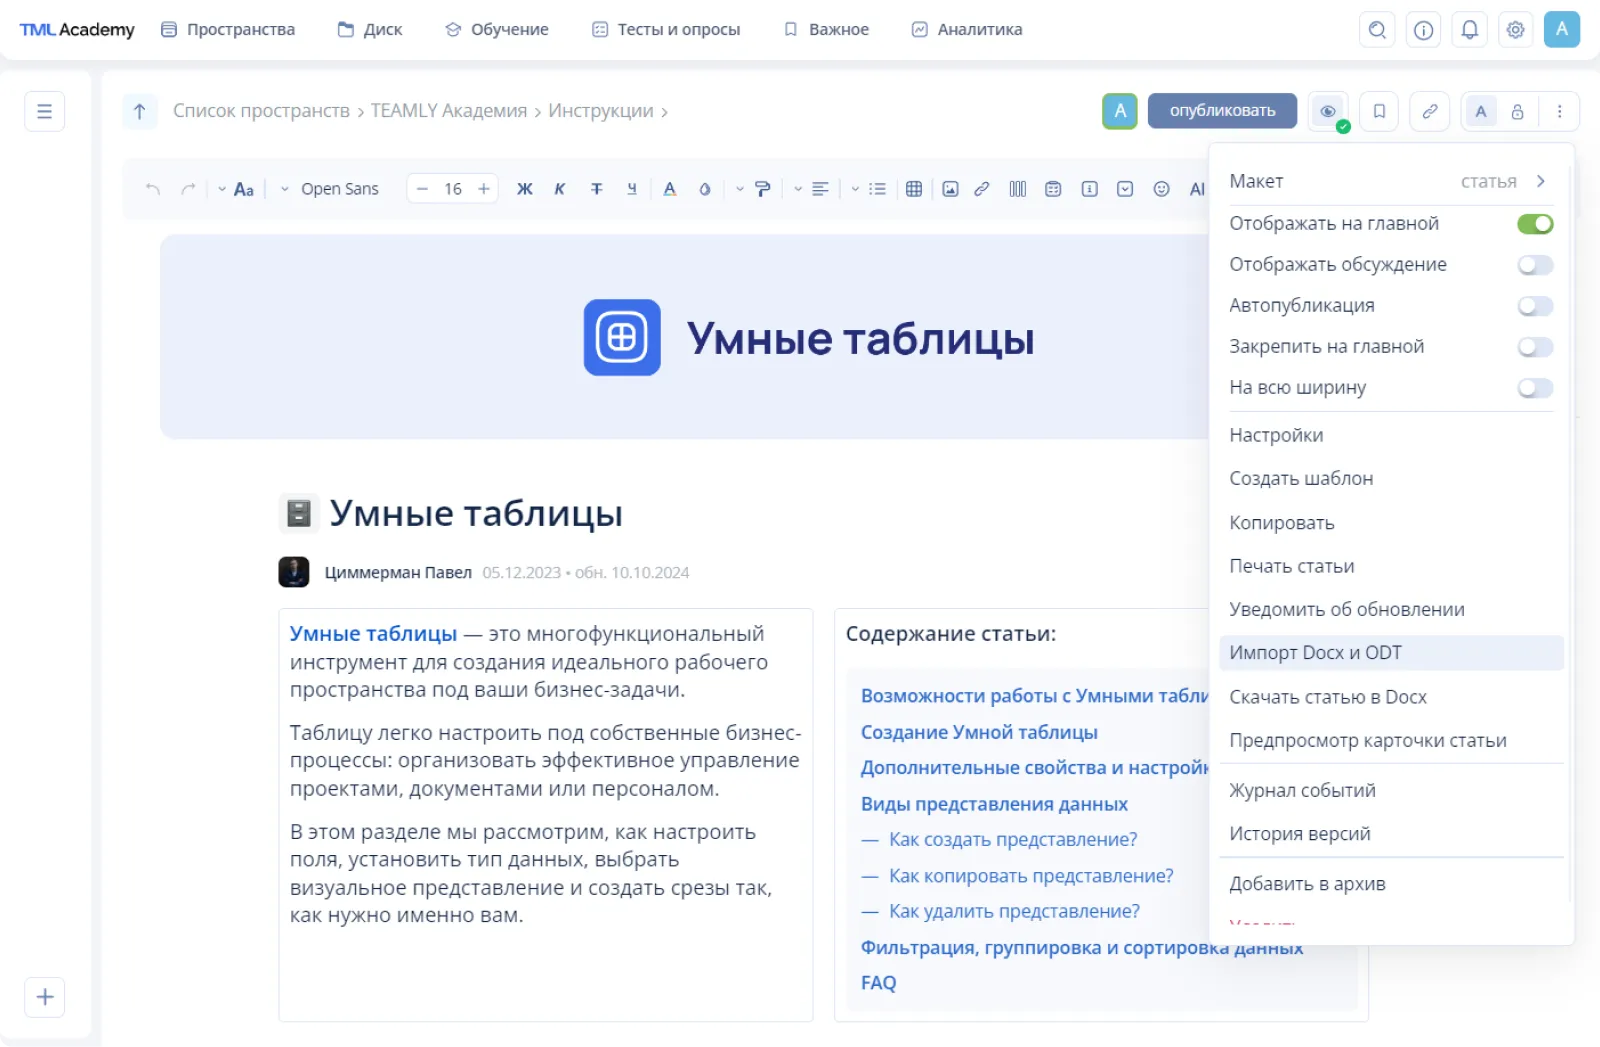1600x1047 pixels.
Task: Apply underline (Ч) formatting
Action: [x=632, y=189]
